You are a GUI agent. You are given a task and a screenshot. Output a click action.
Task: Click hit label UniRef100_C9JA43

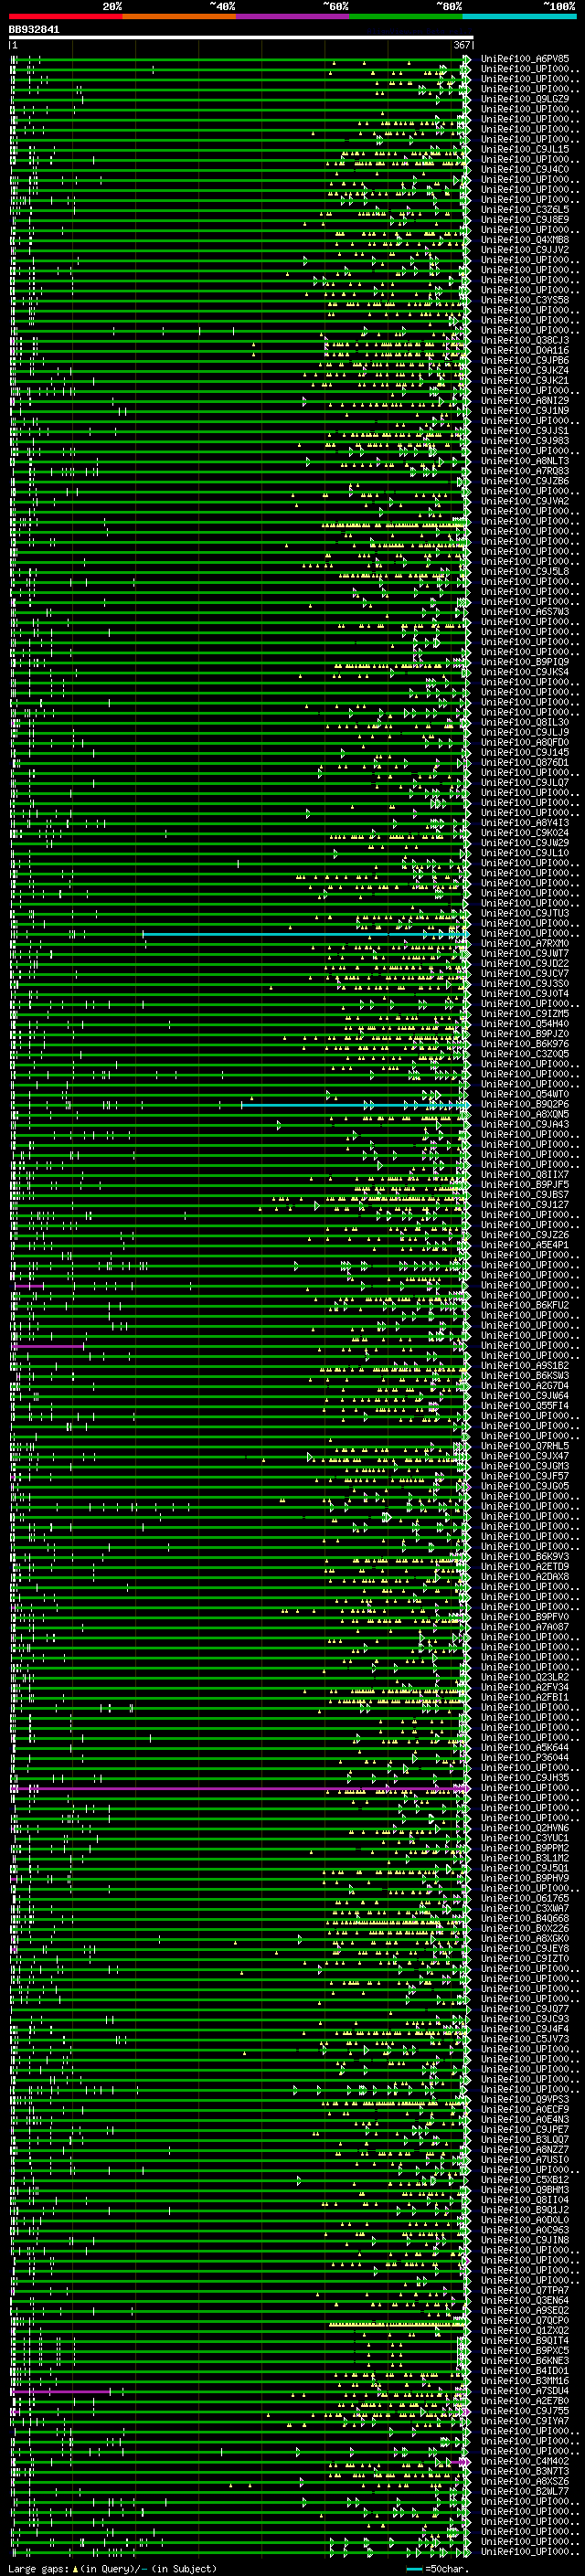click(x=525, y=1124)
